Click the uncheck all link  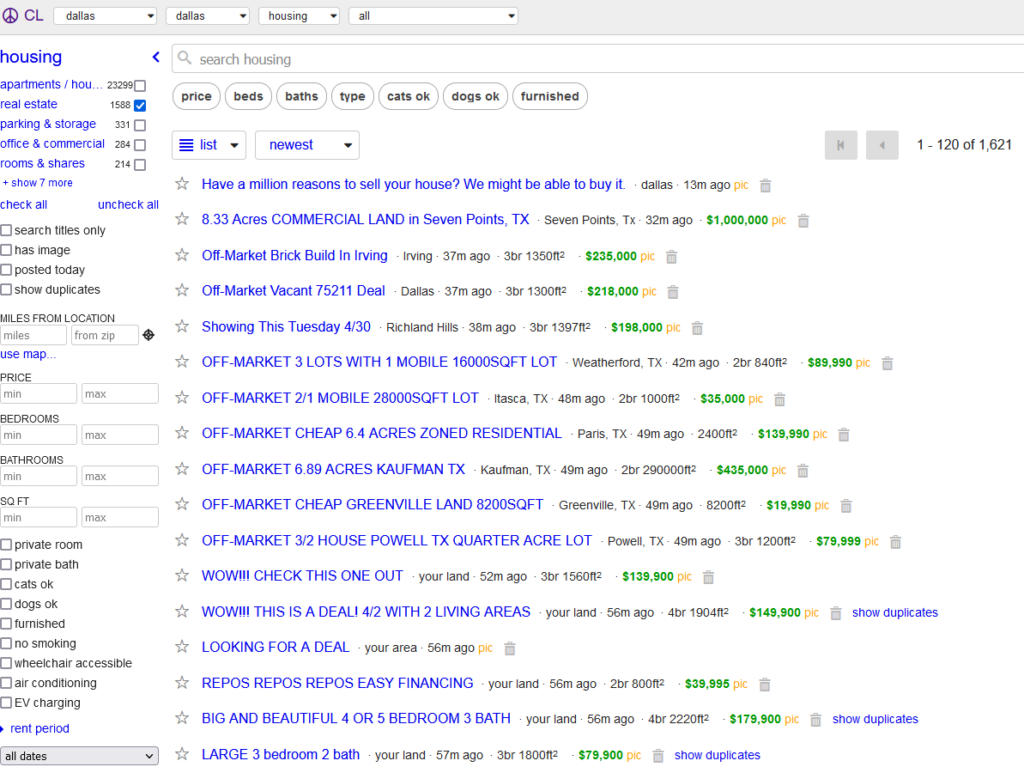coord(128,205)
